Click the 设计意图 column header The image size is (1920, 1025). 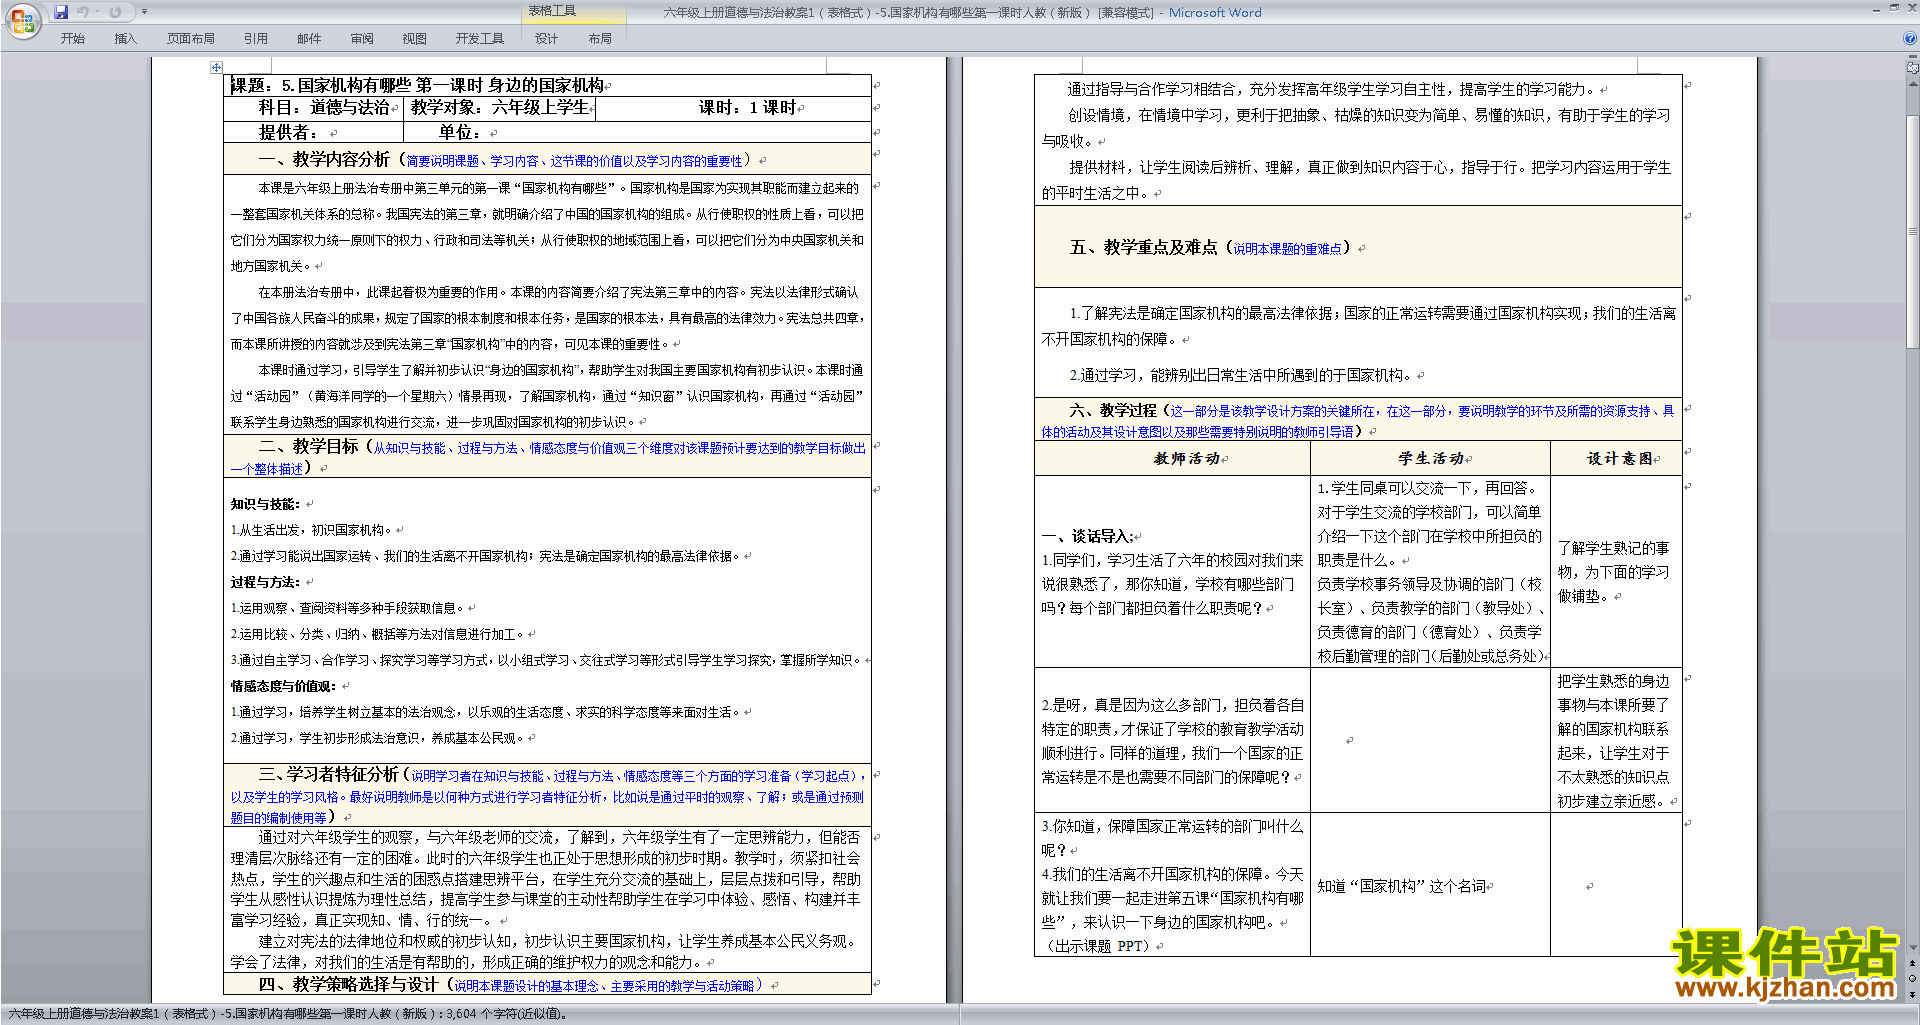(x=1619, y=459)
